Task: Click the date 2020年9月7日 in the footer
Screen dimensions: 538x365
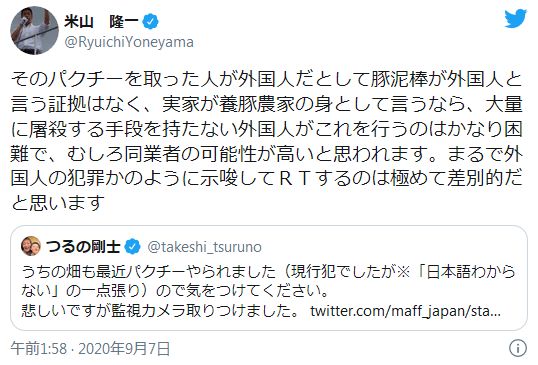Action: [x=125, y=349]
